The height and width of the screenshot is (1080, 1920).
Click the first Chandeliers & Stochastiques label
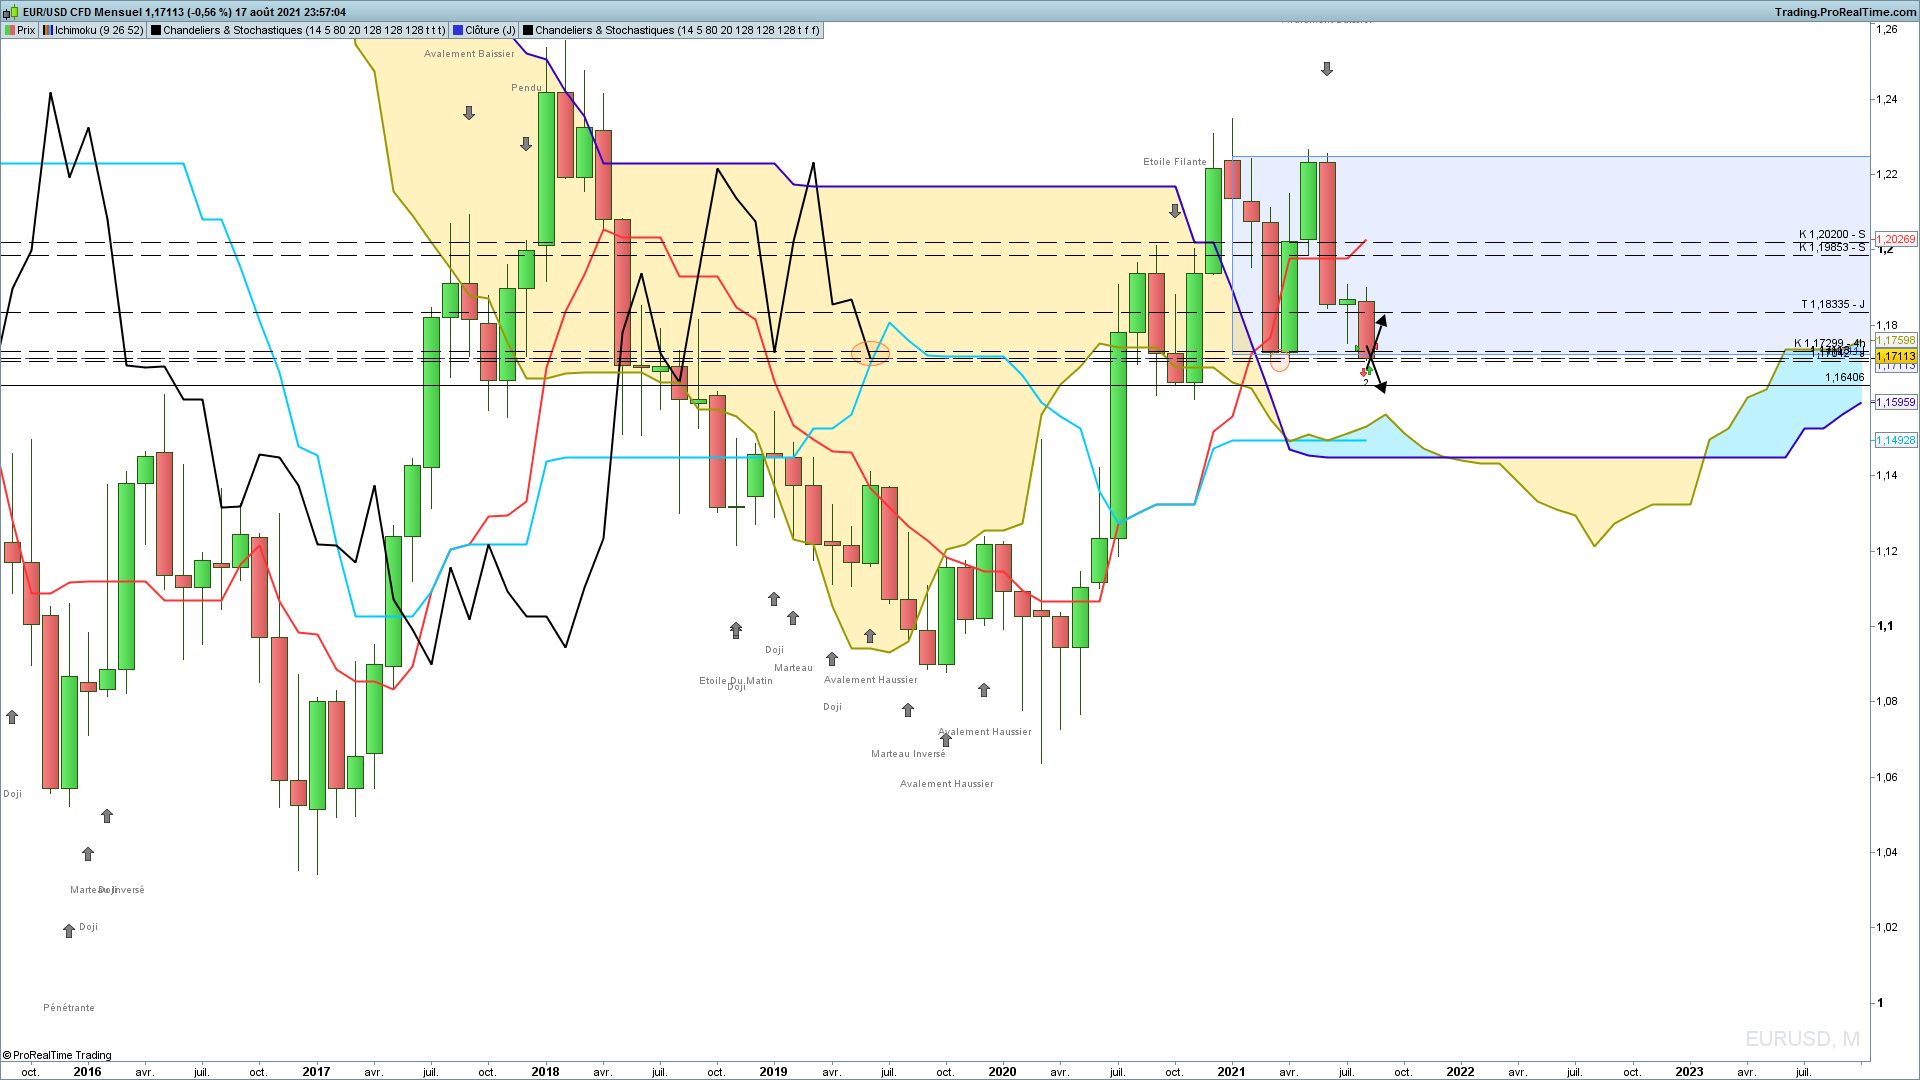pyautogui.click(x=304, y=30)
